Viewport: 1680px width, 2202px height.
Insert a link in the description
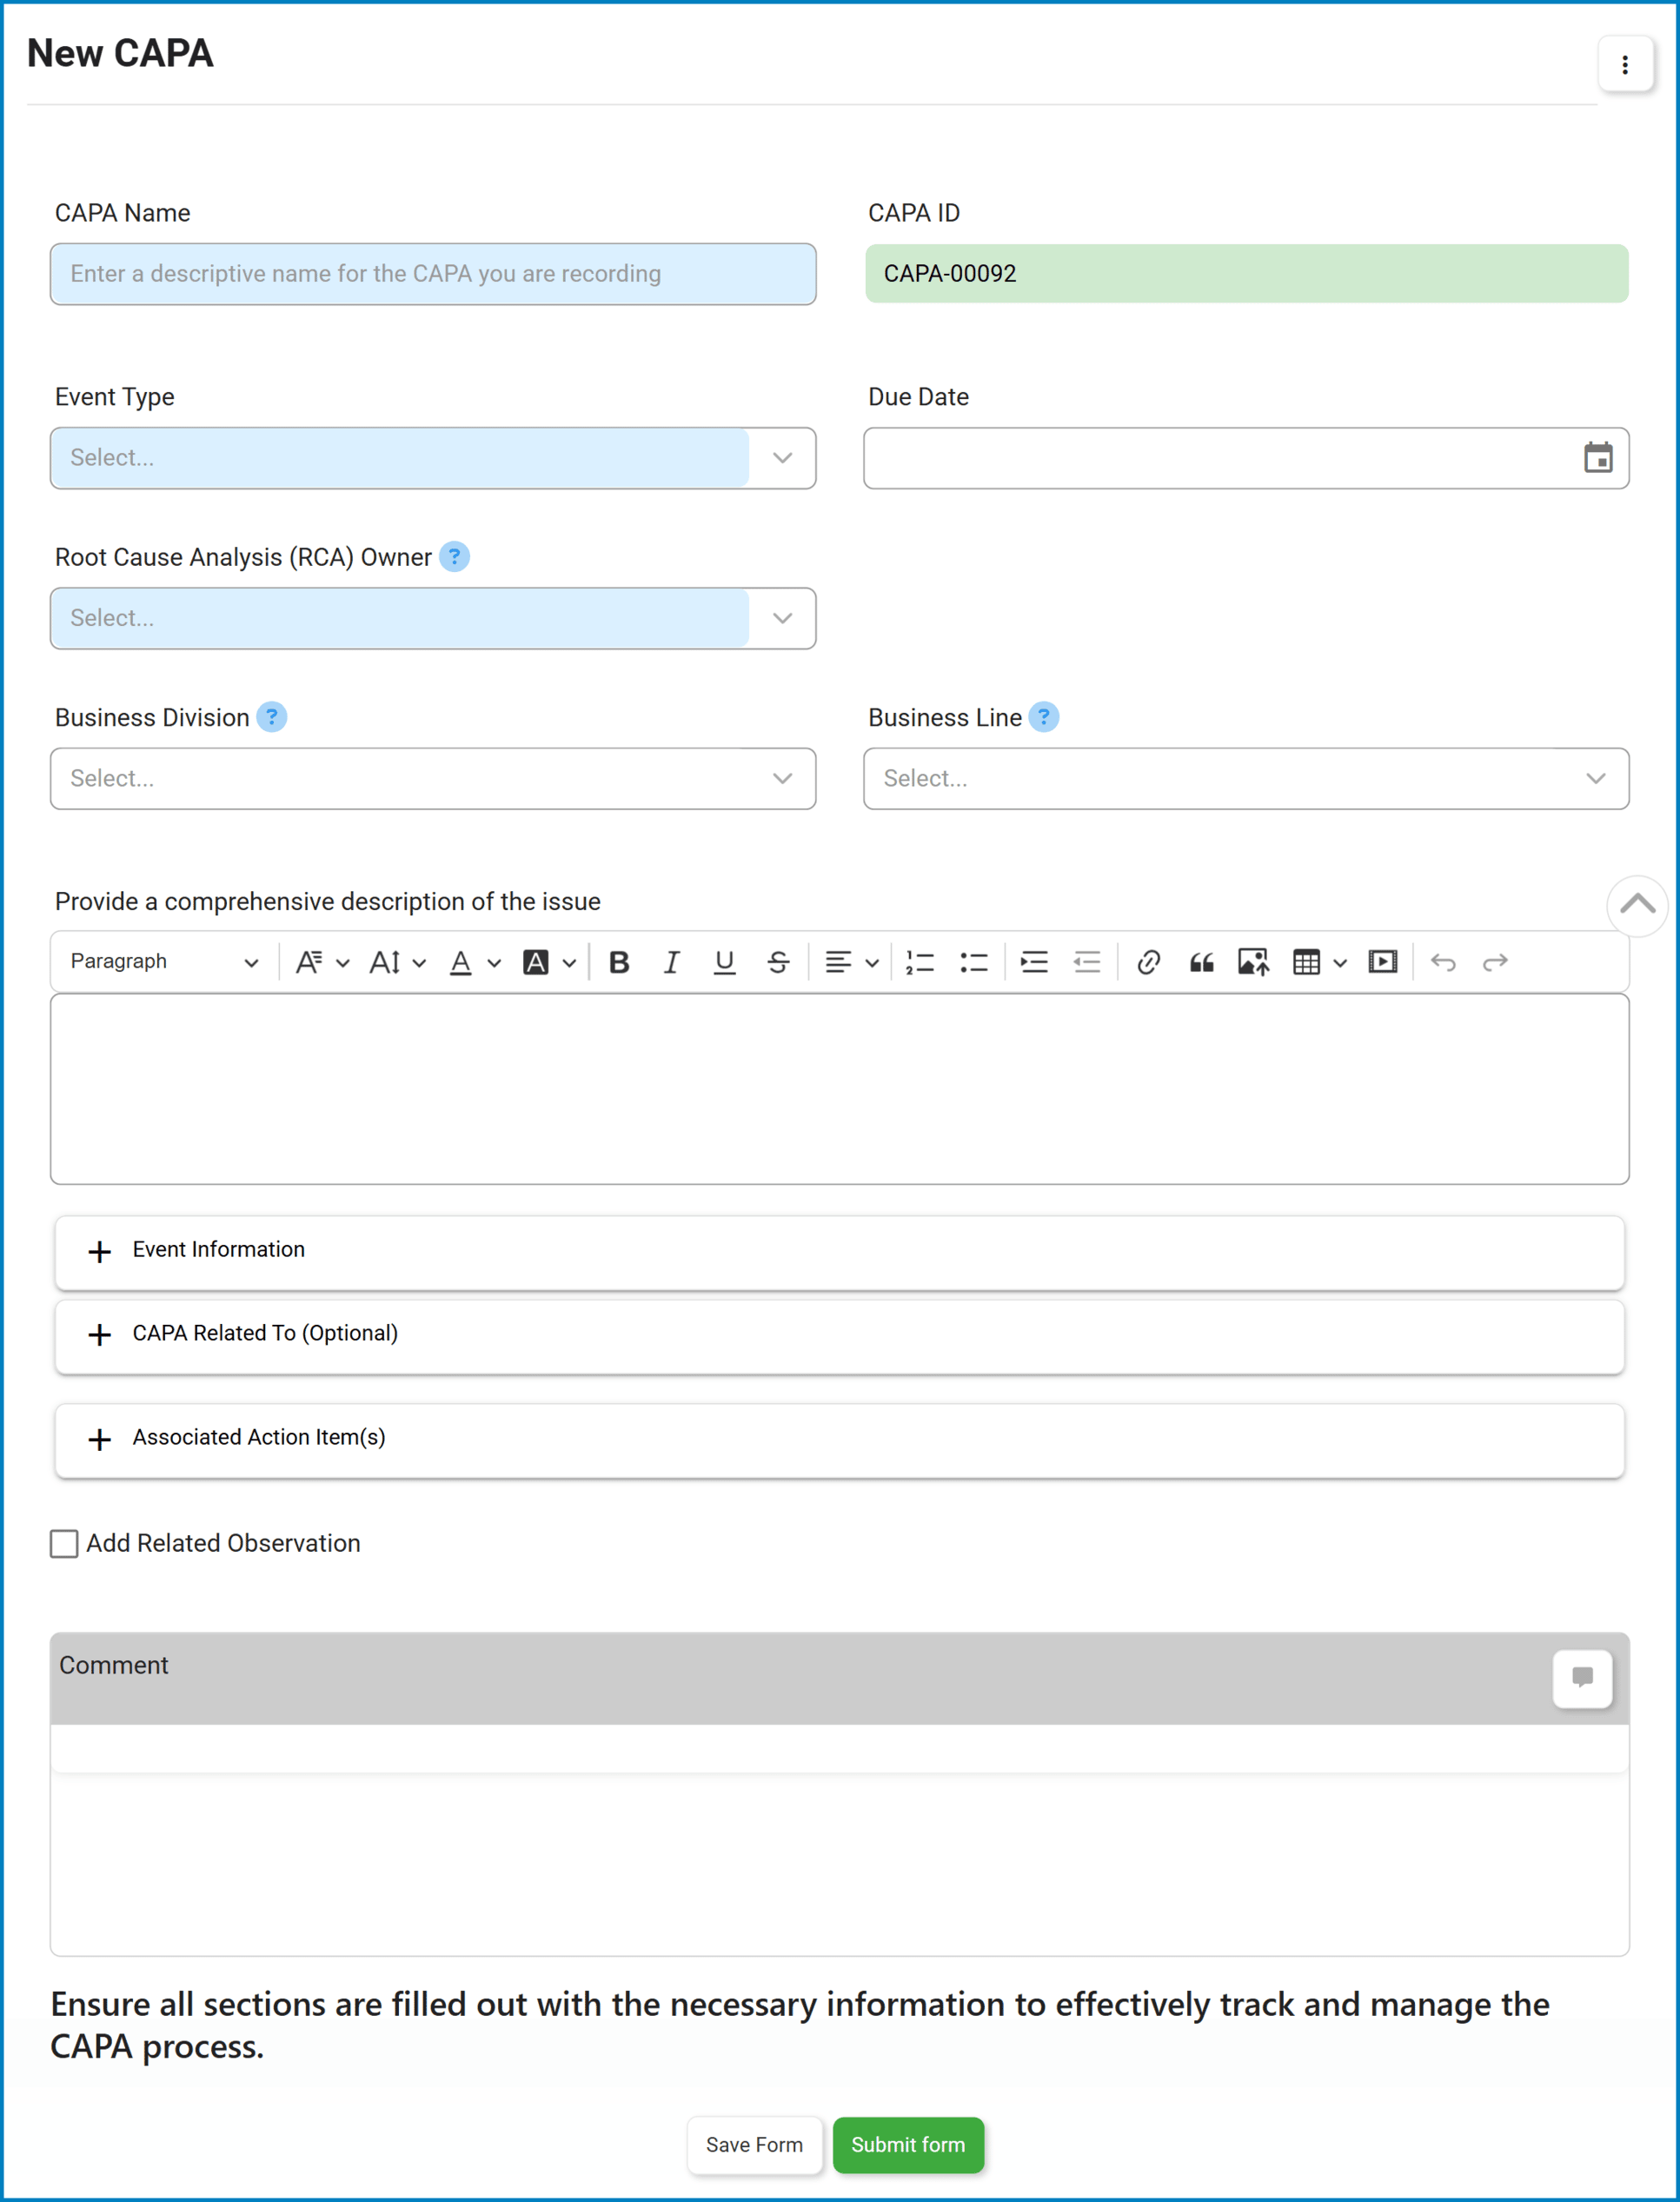pos(1148,961)
